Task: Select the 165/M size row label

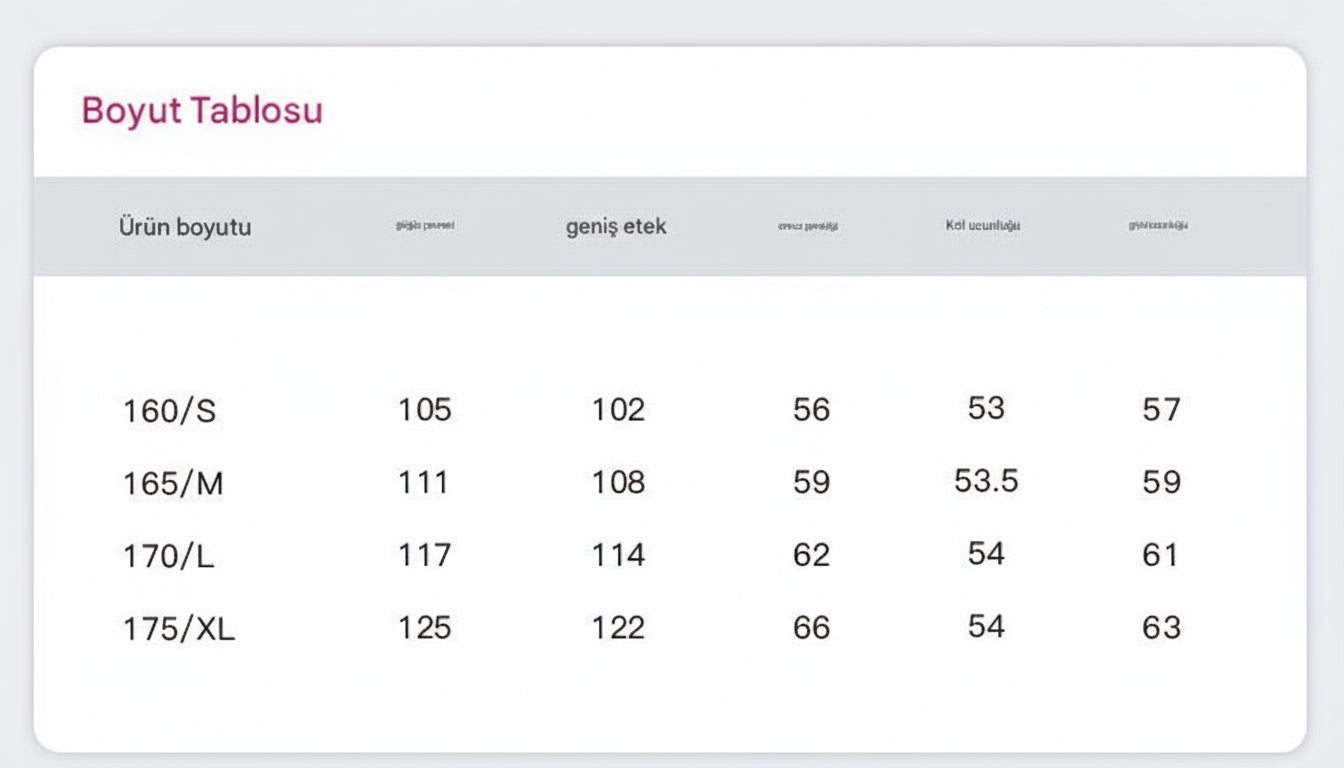Action: pos(173,484)
